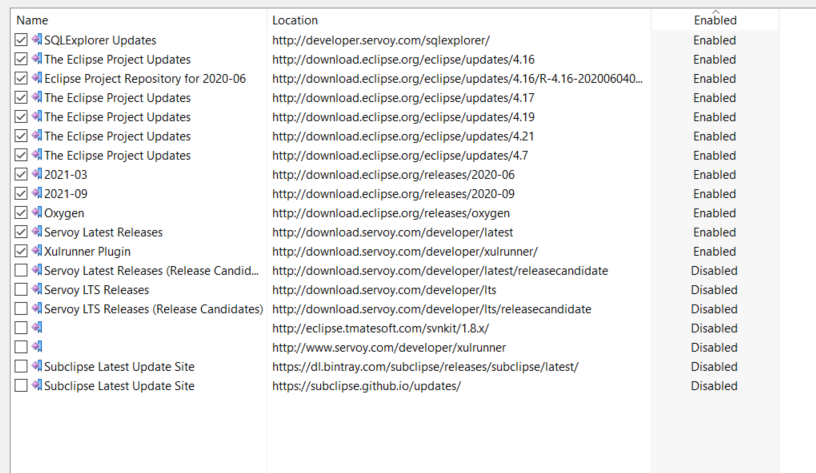Click the site icon for the updates/4.19 row
816x473 pixels.
coord(36,117)
